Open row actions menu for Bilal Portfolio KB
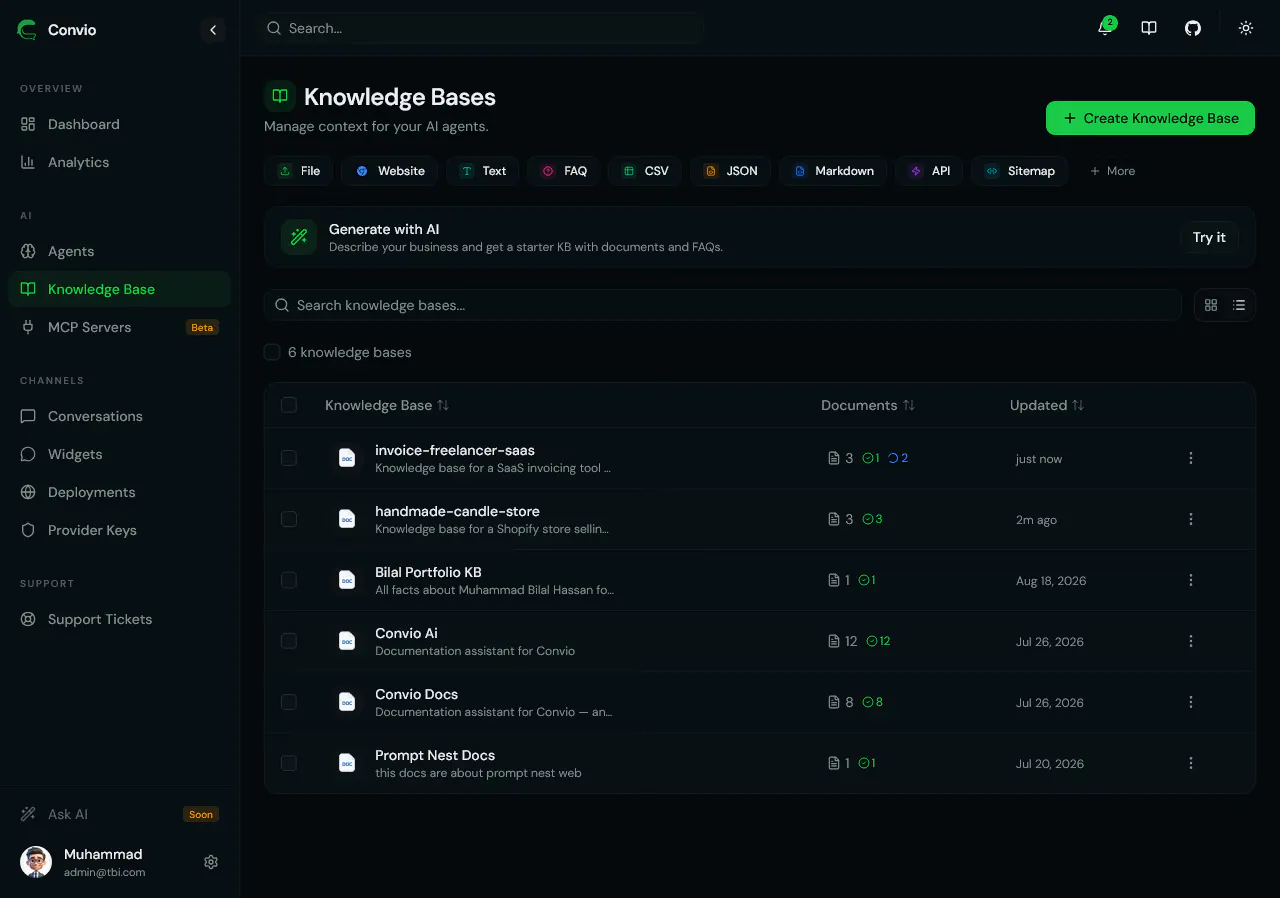This screenshot has height=898, width=1280. pyautogui.click(x=1191, y=580)
